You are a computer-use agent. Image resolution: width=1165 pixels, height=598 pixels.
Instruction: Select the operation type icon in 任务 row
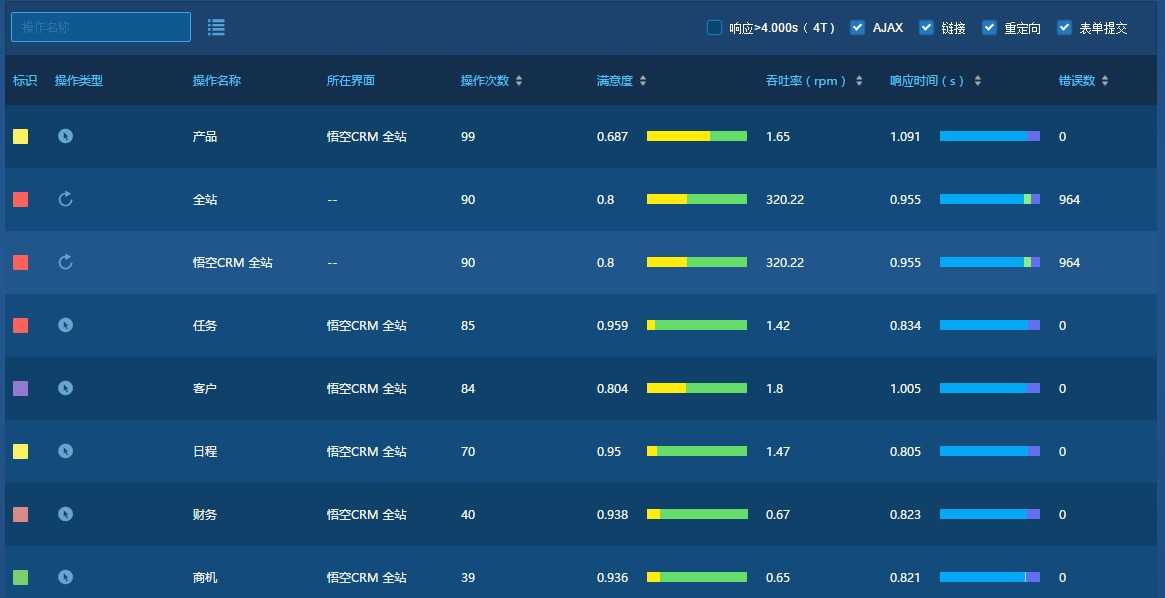pos(65,325)
